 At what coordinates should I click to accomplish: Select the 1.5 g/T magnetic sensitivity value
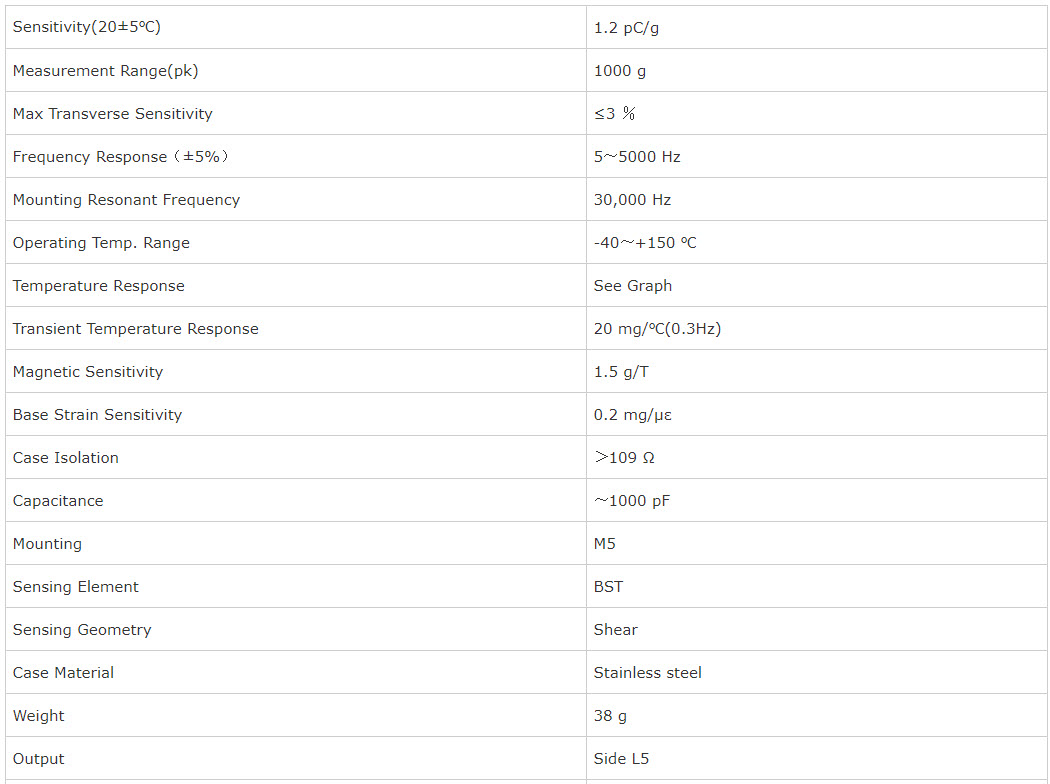click(621, 372)
